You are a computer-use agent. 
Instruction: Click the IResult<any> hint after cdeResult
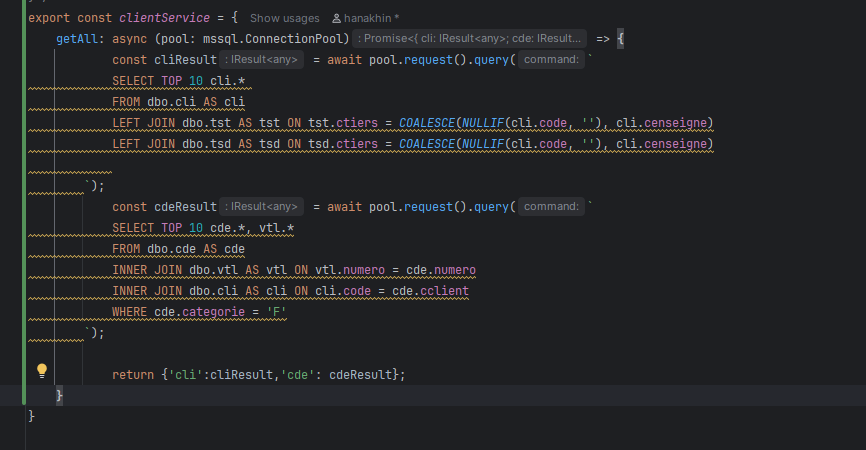(x=260, y=207)
